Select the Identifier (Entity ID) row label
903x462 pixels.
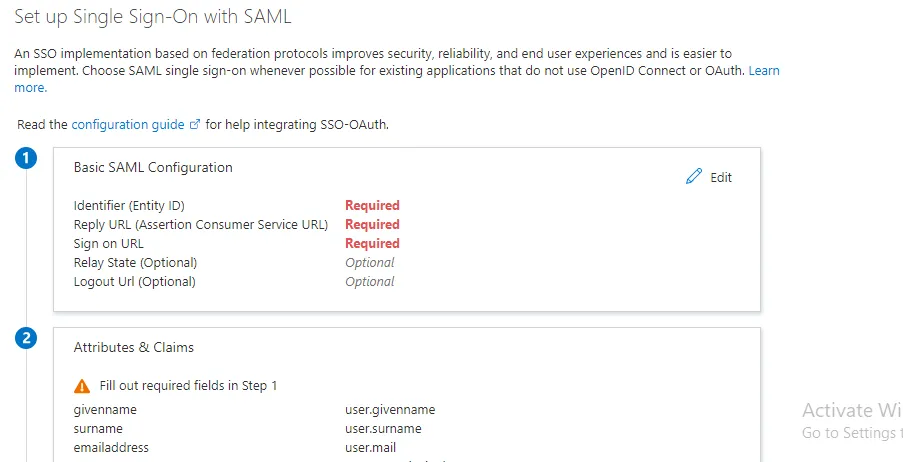(x=129, y=206)
